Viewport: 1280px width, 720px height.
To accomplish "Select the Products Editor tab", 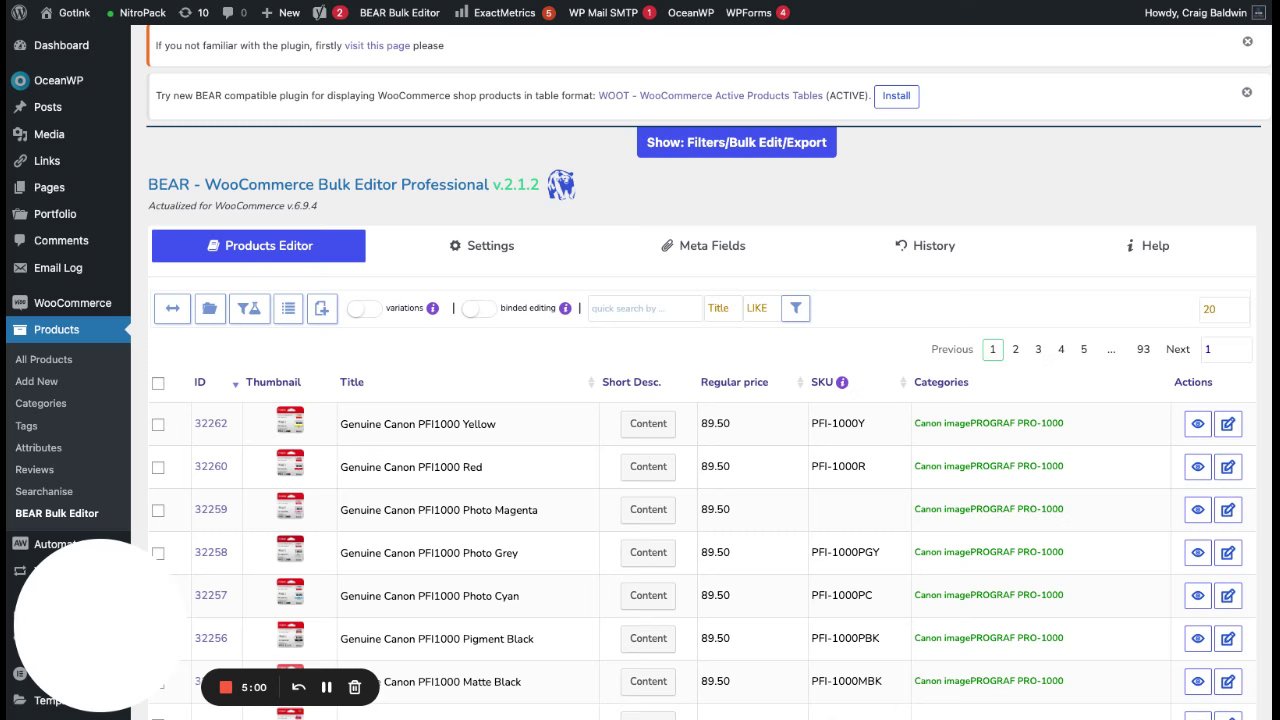I will (x=259, y=246).
